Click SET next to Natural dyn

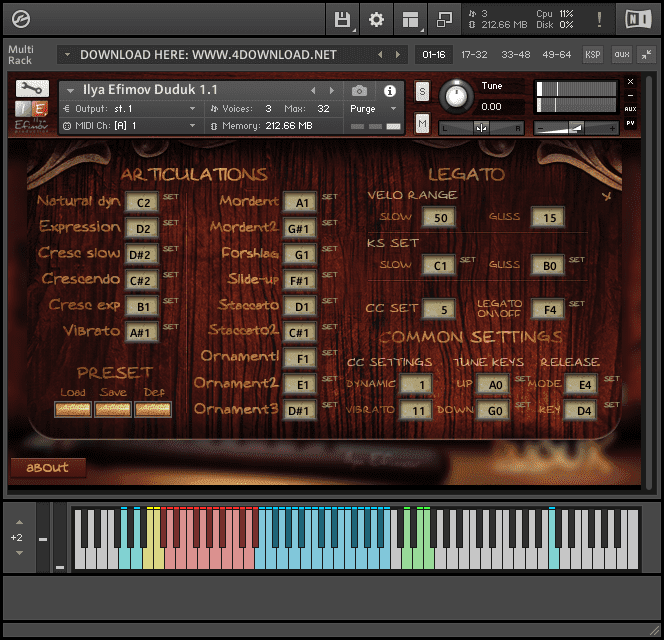coord(171,197)
